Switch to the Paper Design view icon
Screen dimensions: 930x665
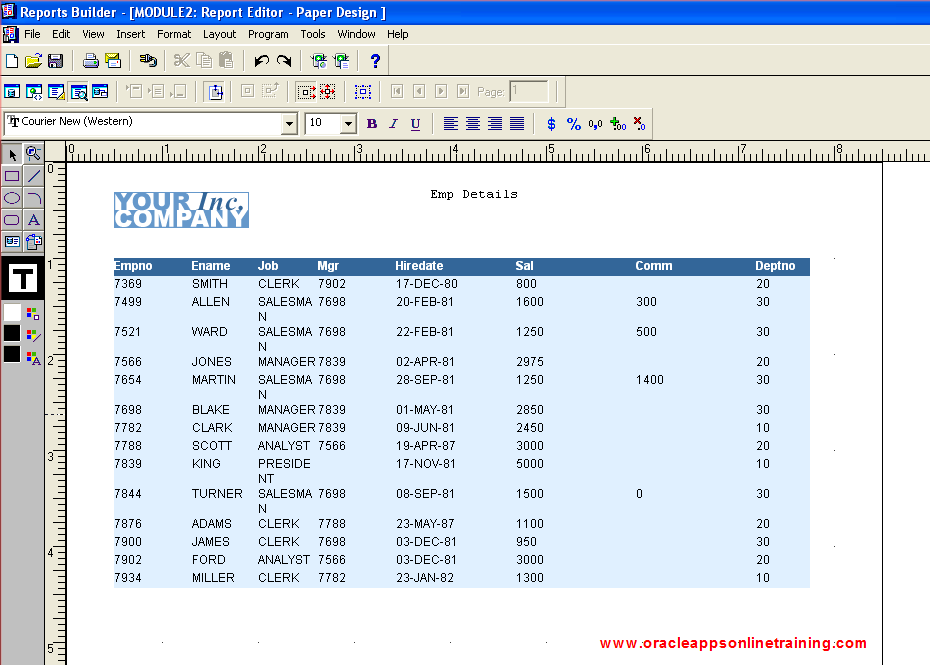pos(78,91)
